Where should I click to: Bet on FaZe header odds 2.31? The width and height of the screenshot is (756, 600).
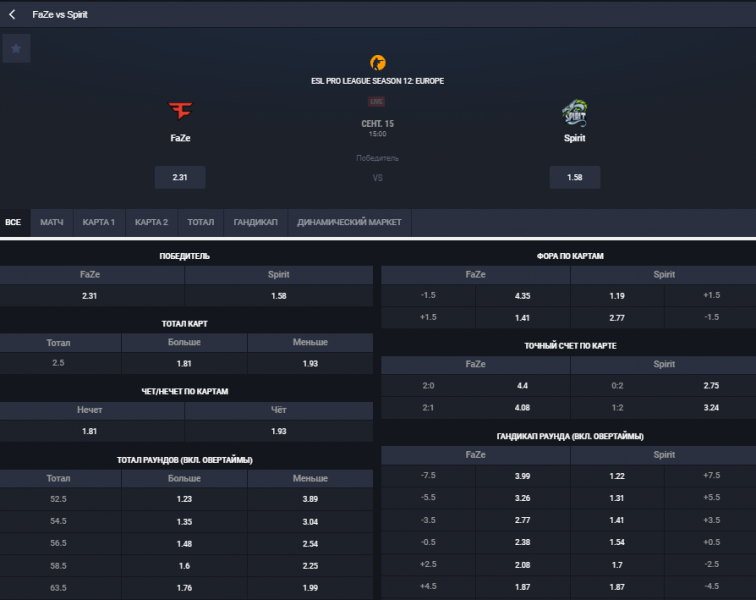(x=180, y=177)
